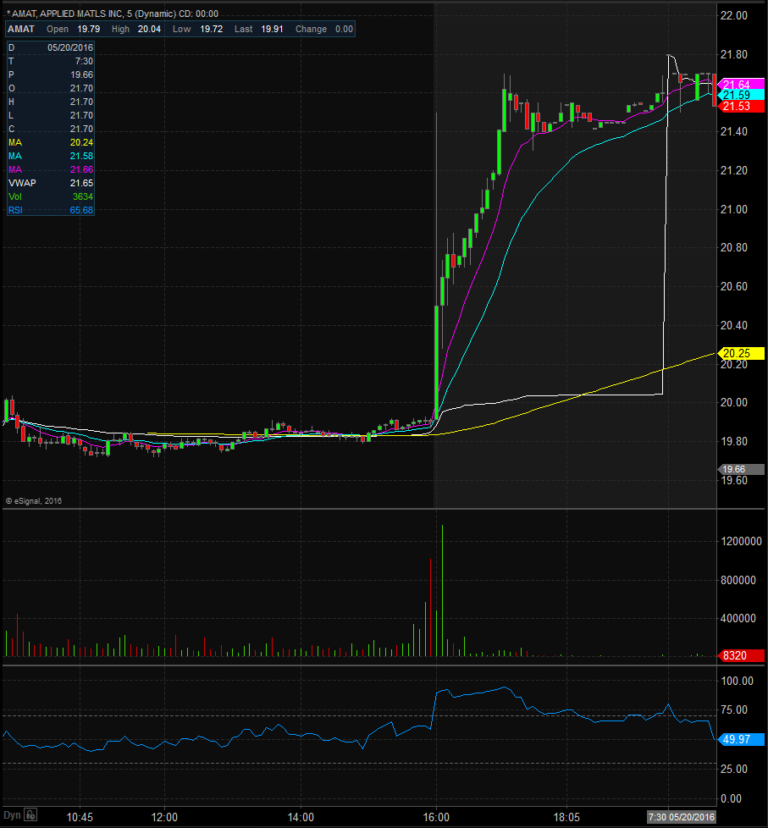Select the magenta 21.64 price tag
The height and width of the screenshot is (828, 768).
click(x=737, y=84)
